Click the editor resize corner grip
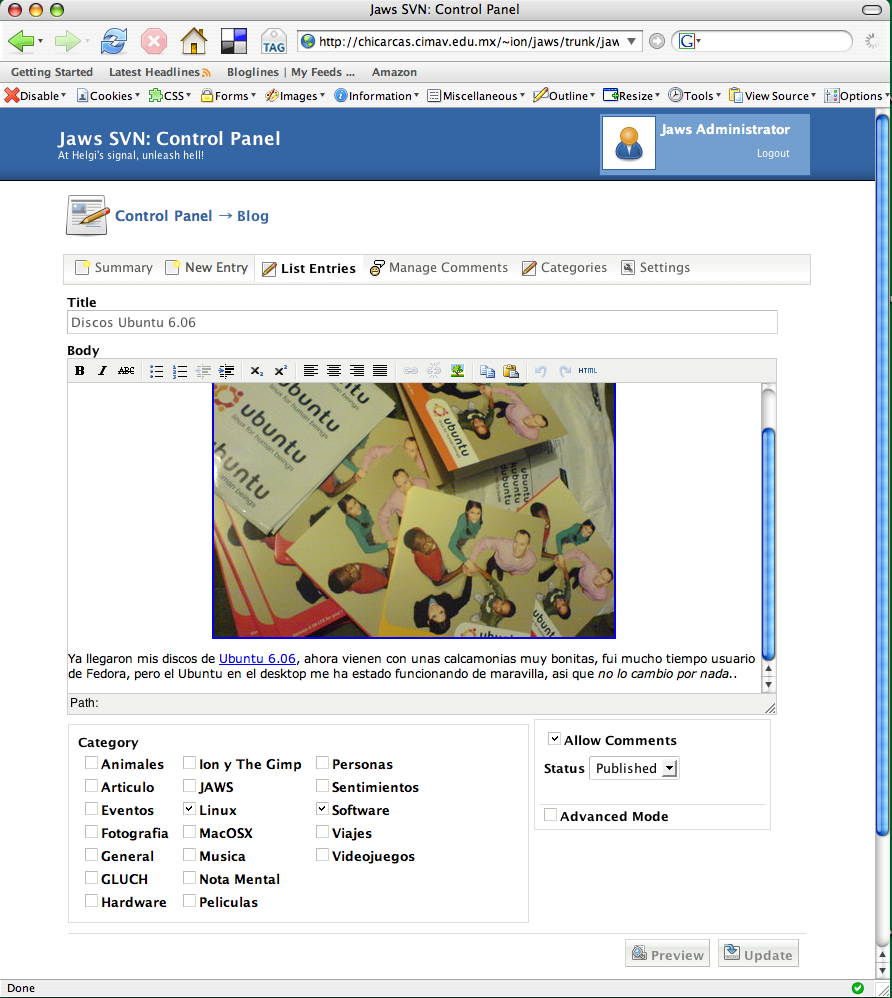Viewport: 892px width, 998px height. coord(770,708)
